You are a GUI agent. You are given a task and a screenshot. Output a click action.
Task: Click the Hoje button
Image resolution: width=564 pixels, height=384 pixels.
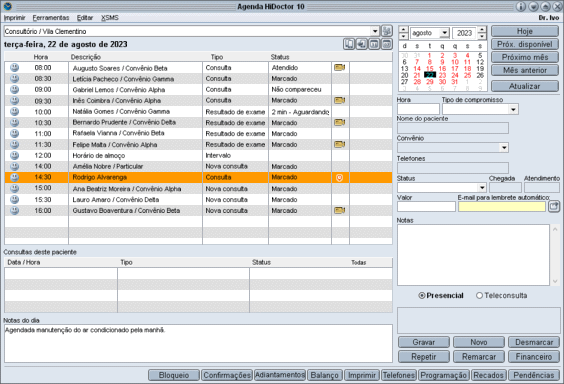tap(525, 31)
